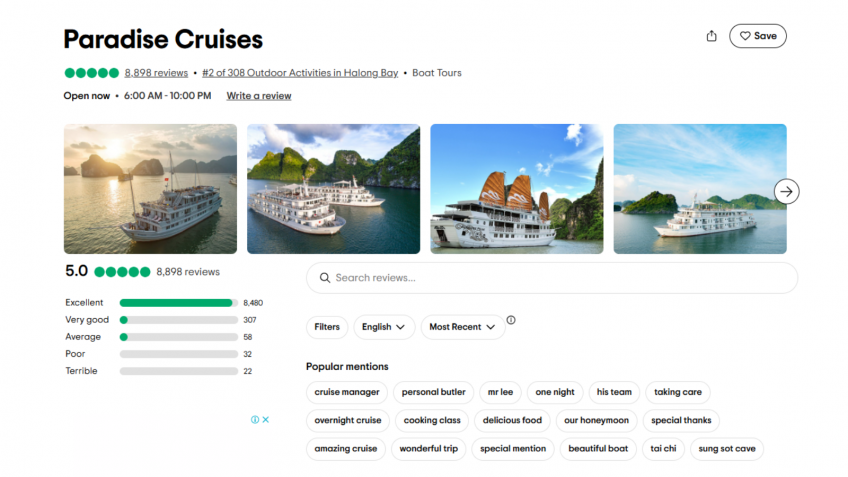
Task: Select the 'cruise manager' popular mention tag
Action: pyautogui.click(x=347, y=392)
